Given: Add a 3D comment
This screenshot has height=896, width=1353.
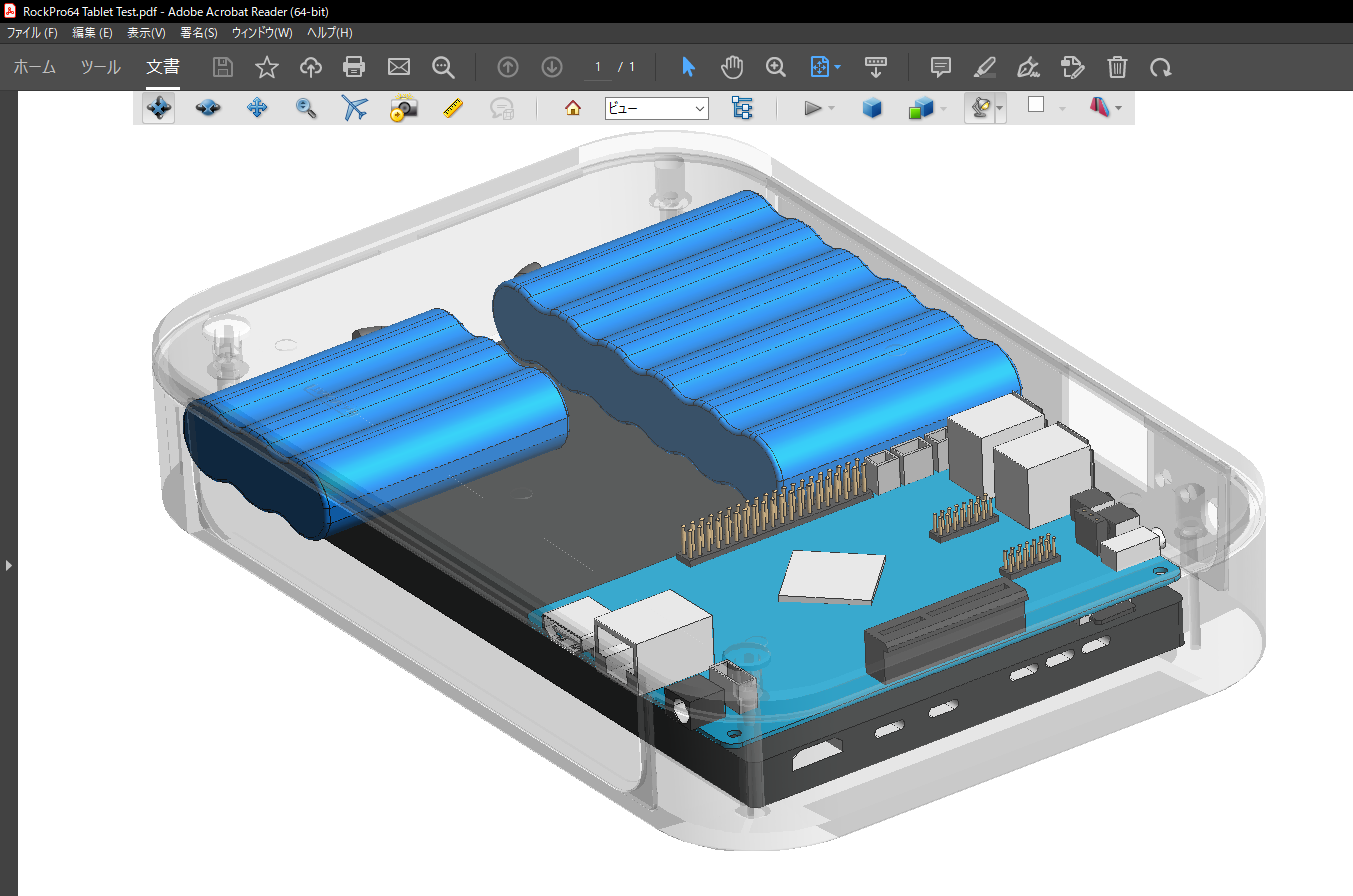Looking at the screenshot, I should pos(502,108).
